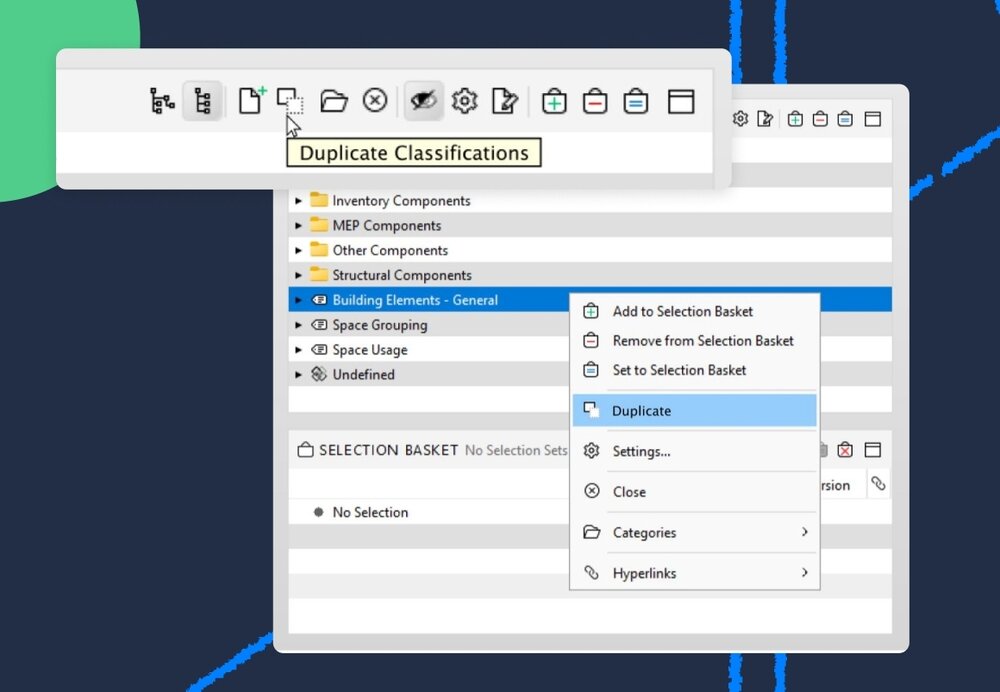Viewport: 1000px width, 692px height.
Task: Toggle the crossed-out eye visibility button
Action: point(423,101)
